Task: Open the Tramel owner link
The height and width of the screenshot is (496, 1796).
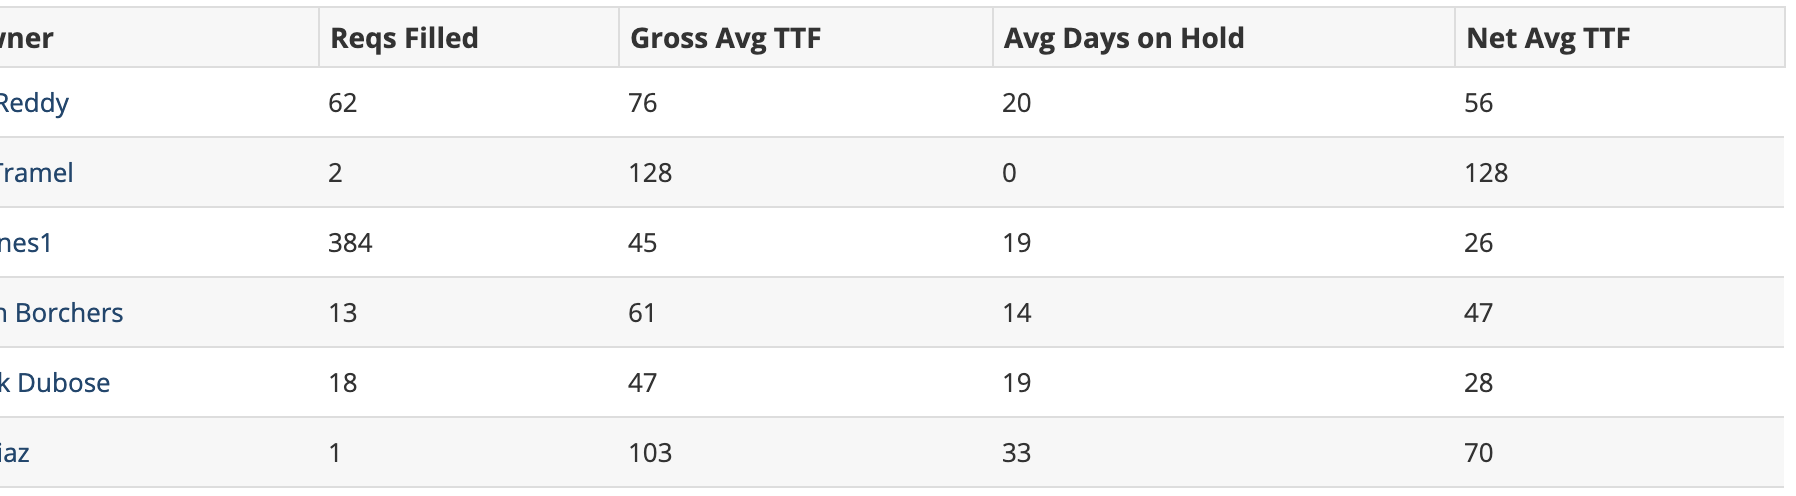Action: click(x=36, y=173)
